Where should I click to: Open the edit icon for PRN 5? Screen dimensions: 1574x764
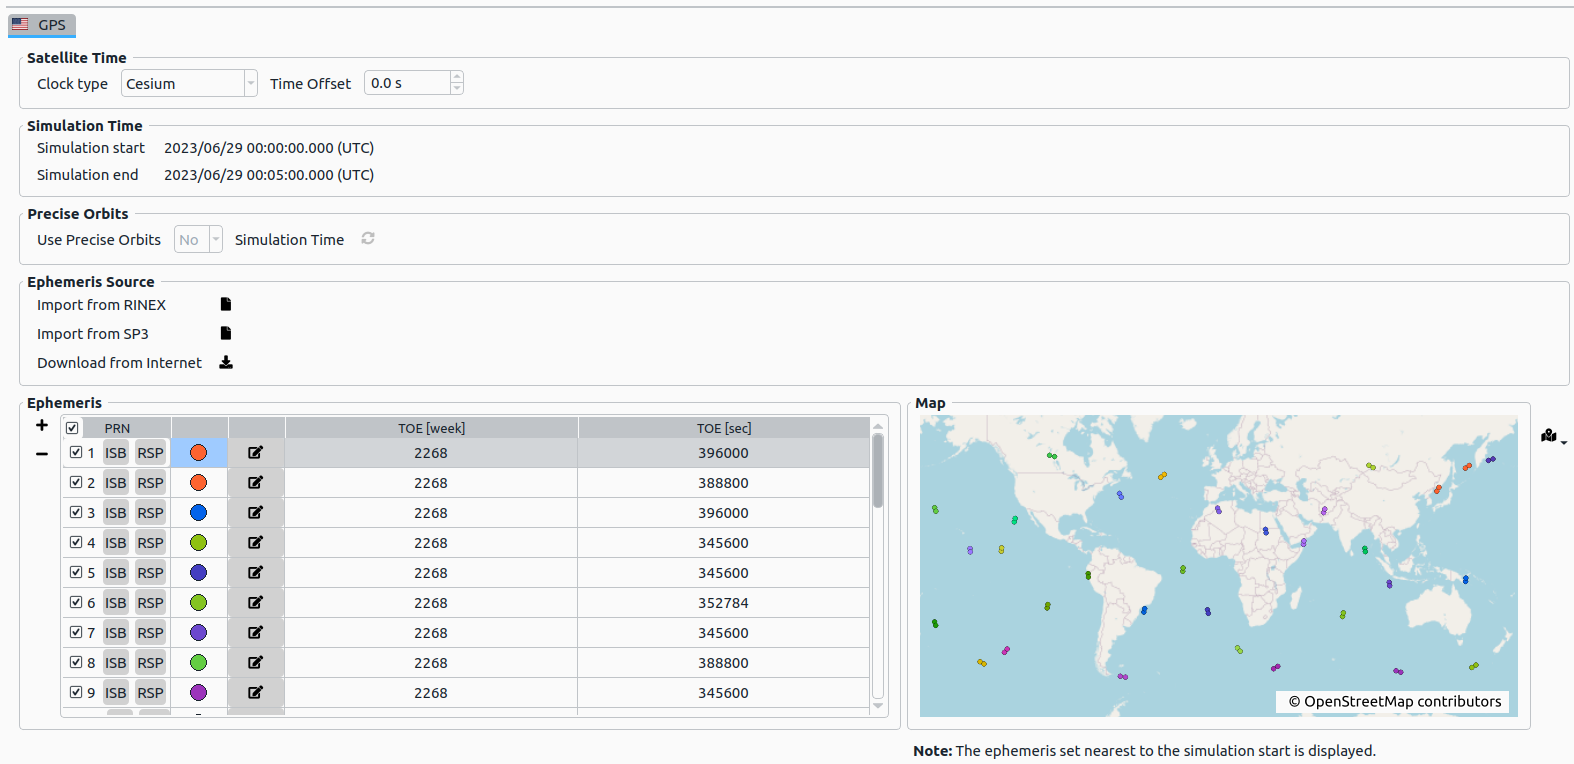tap(256, 573)
